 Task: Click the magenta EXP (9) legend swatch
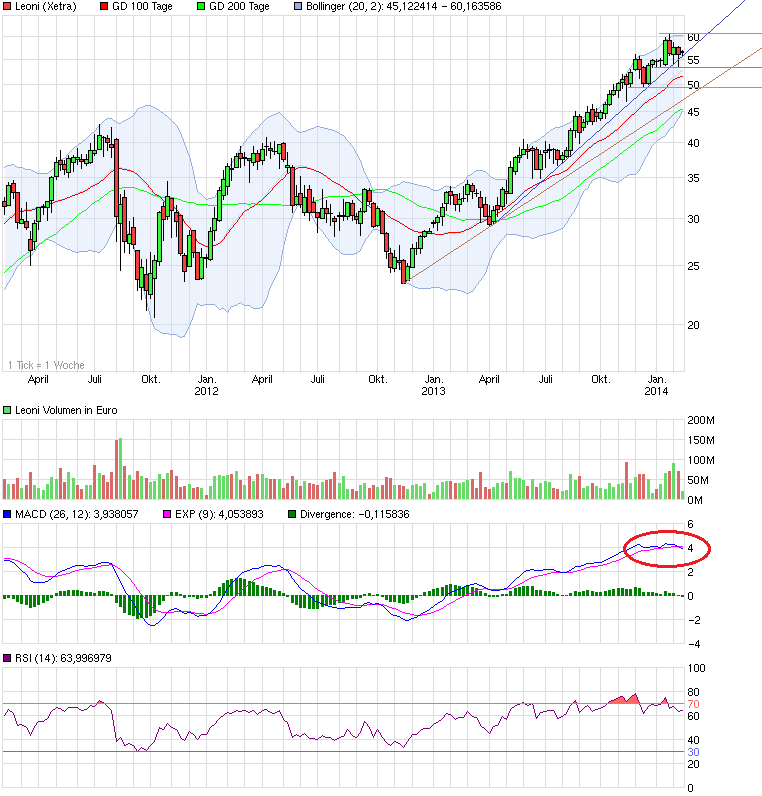tap(167, 514)
